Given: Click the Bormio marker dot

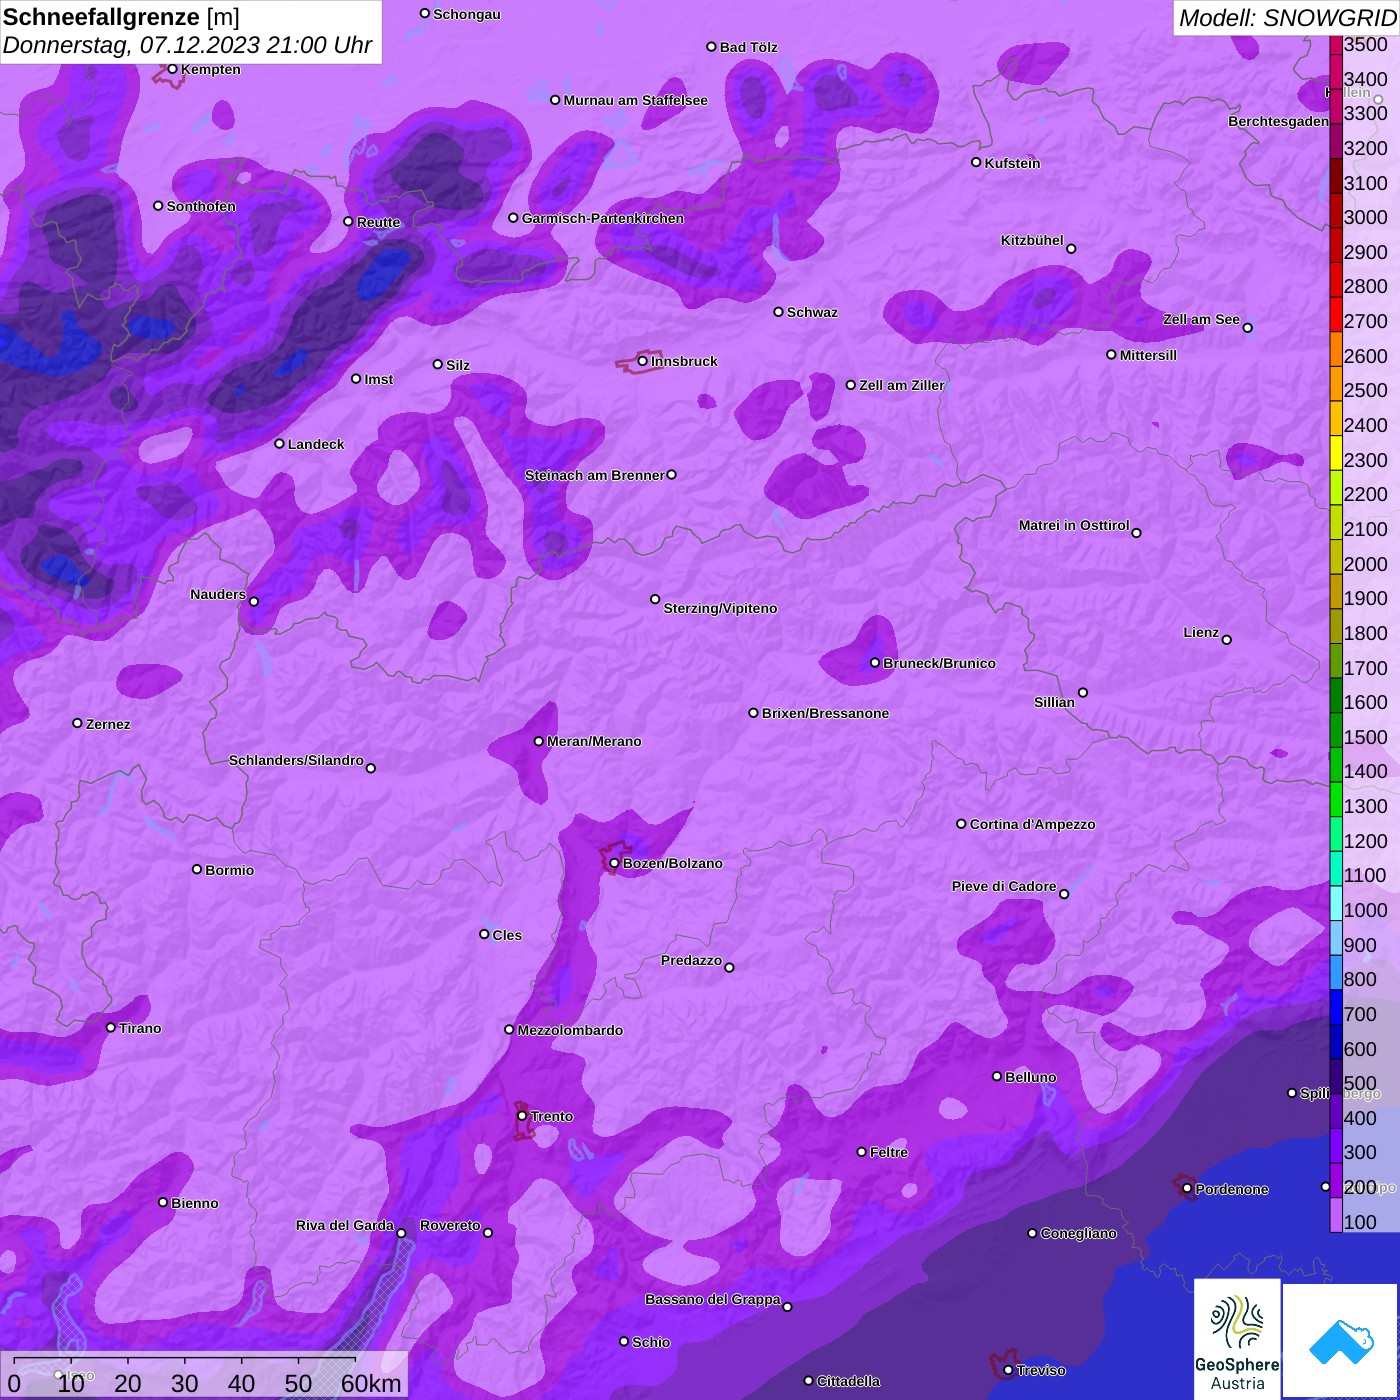Looking at the screenshot, I should (197, 869).
